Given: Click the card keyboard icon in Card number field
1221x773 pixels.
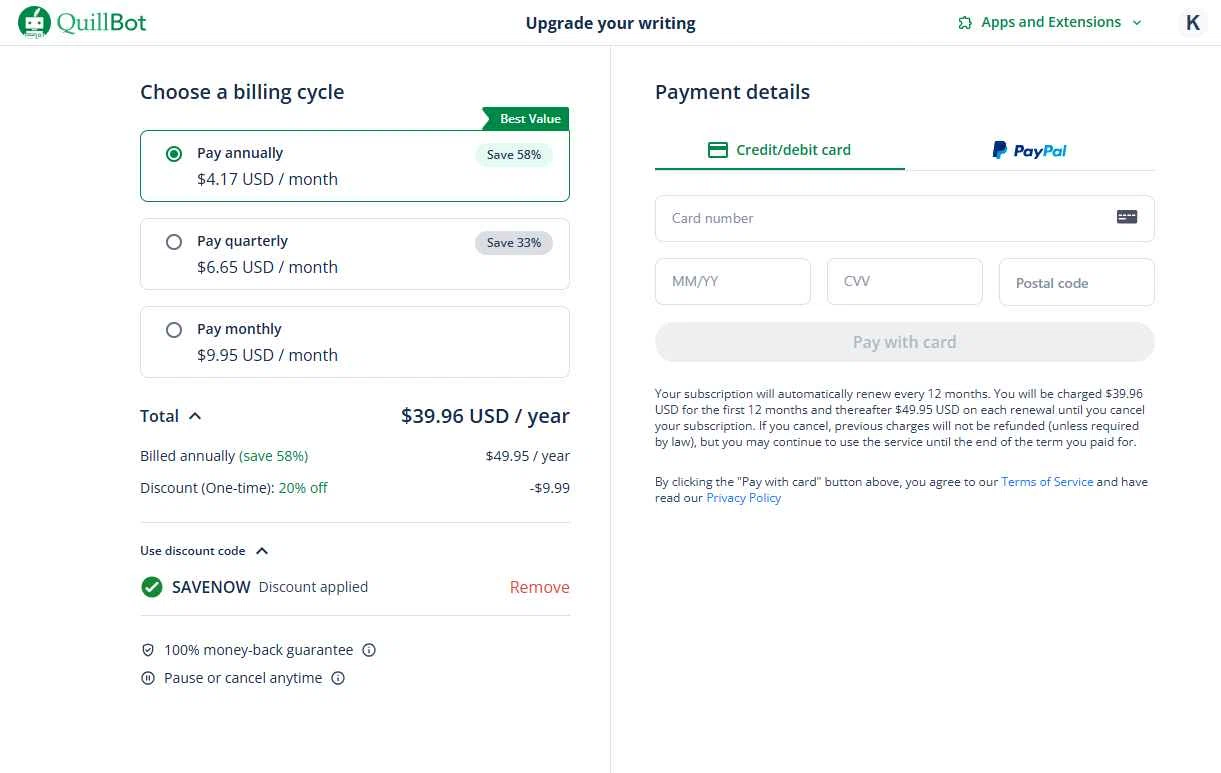Looking at the screenshot, I should (1127, 217).
